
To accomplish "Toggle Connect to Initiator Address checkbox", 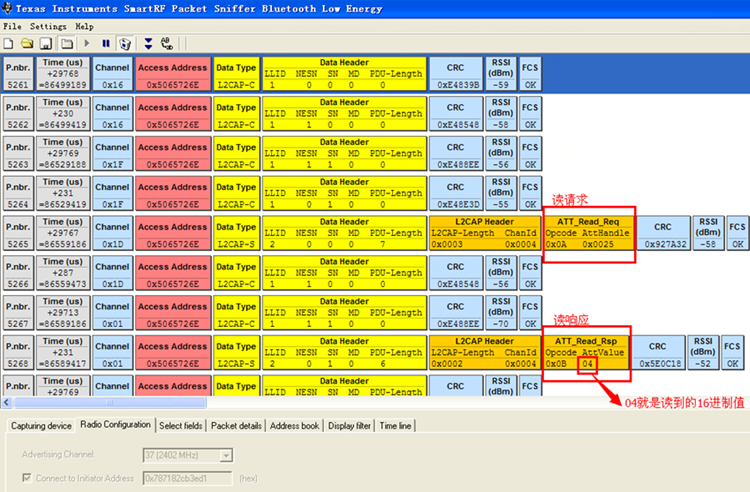I will point(27,478).
